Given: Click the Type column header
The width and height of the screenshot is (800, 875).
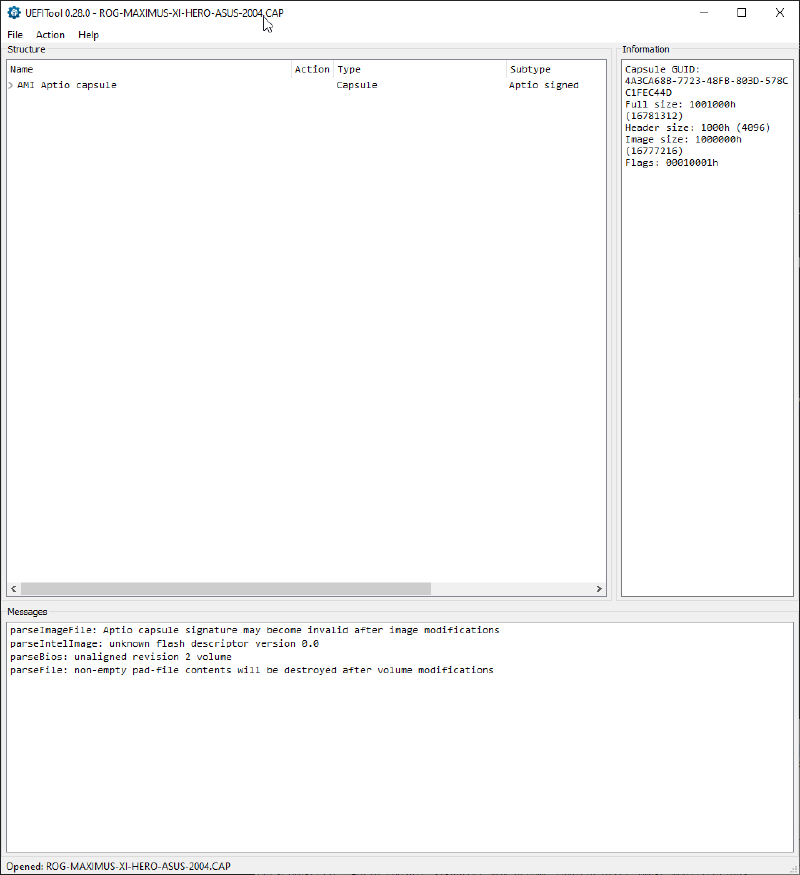Looking at the screenshot, I should 348,69.
